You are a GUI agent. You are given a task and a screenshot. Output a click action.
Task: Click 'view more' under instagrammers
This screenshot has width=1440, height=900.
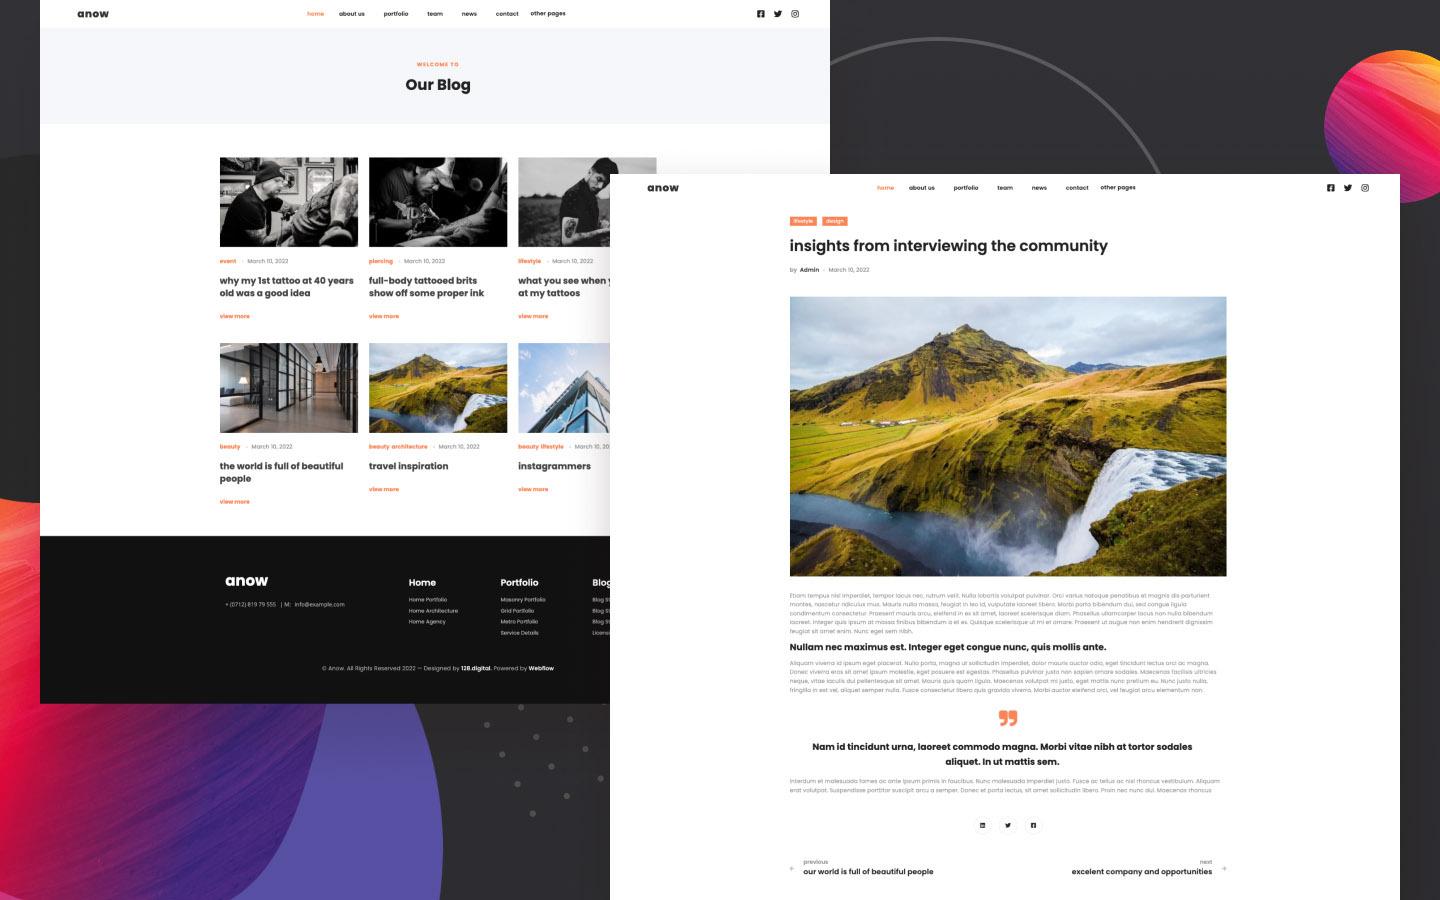pos(533,489)
